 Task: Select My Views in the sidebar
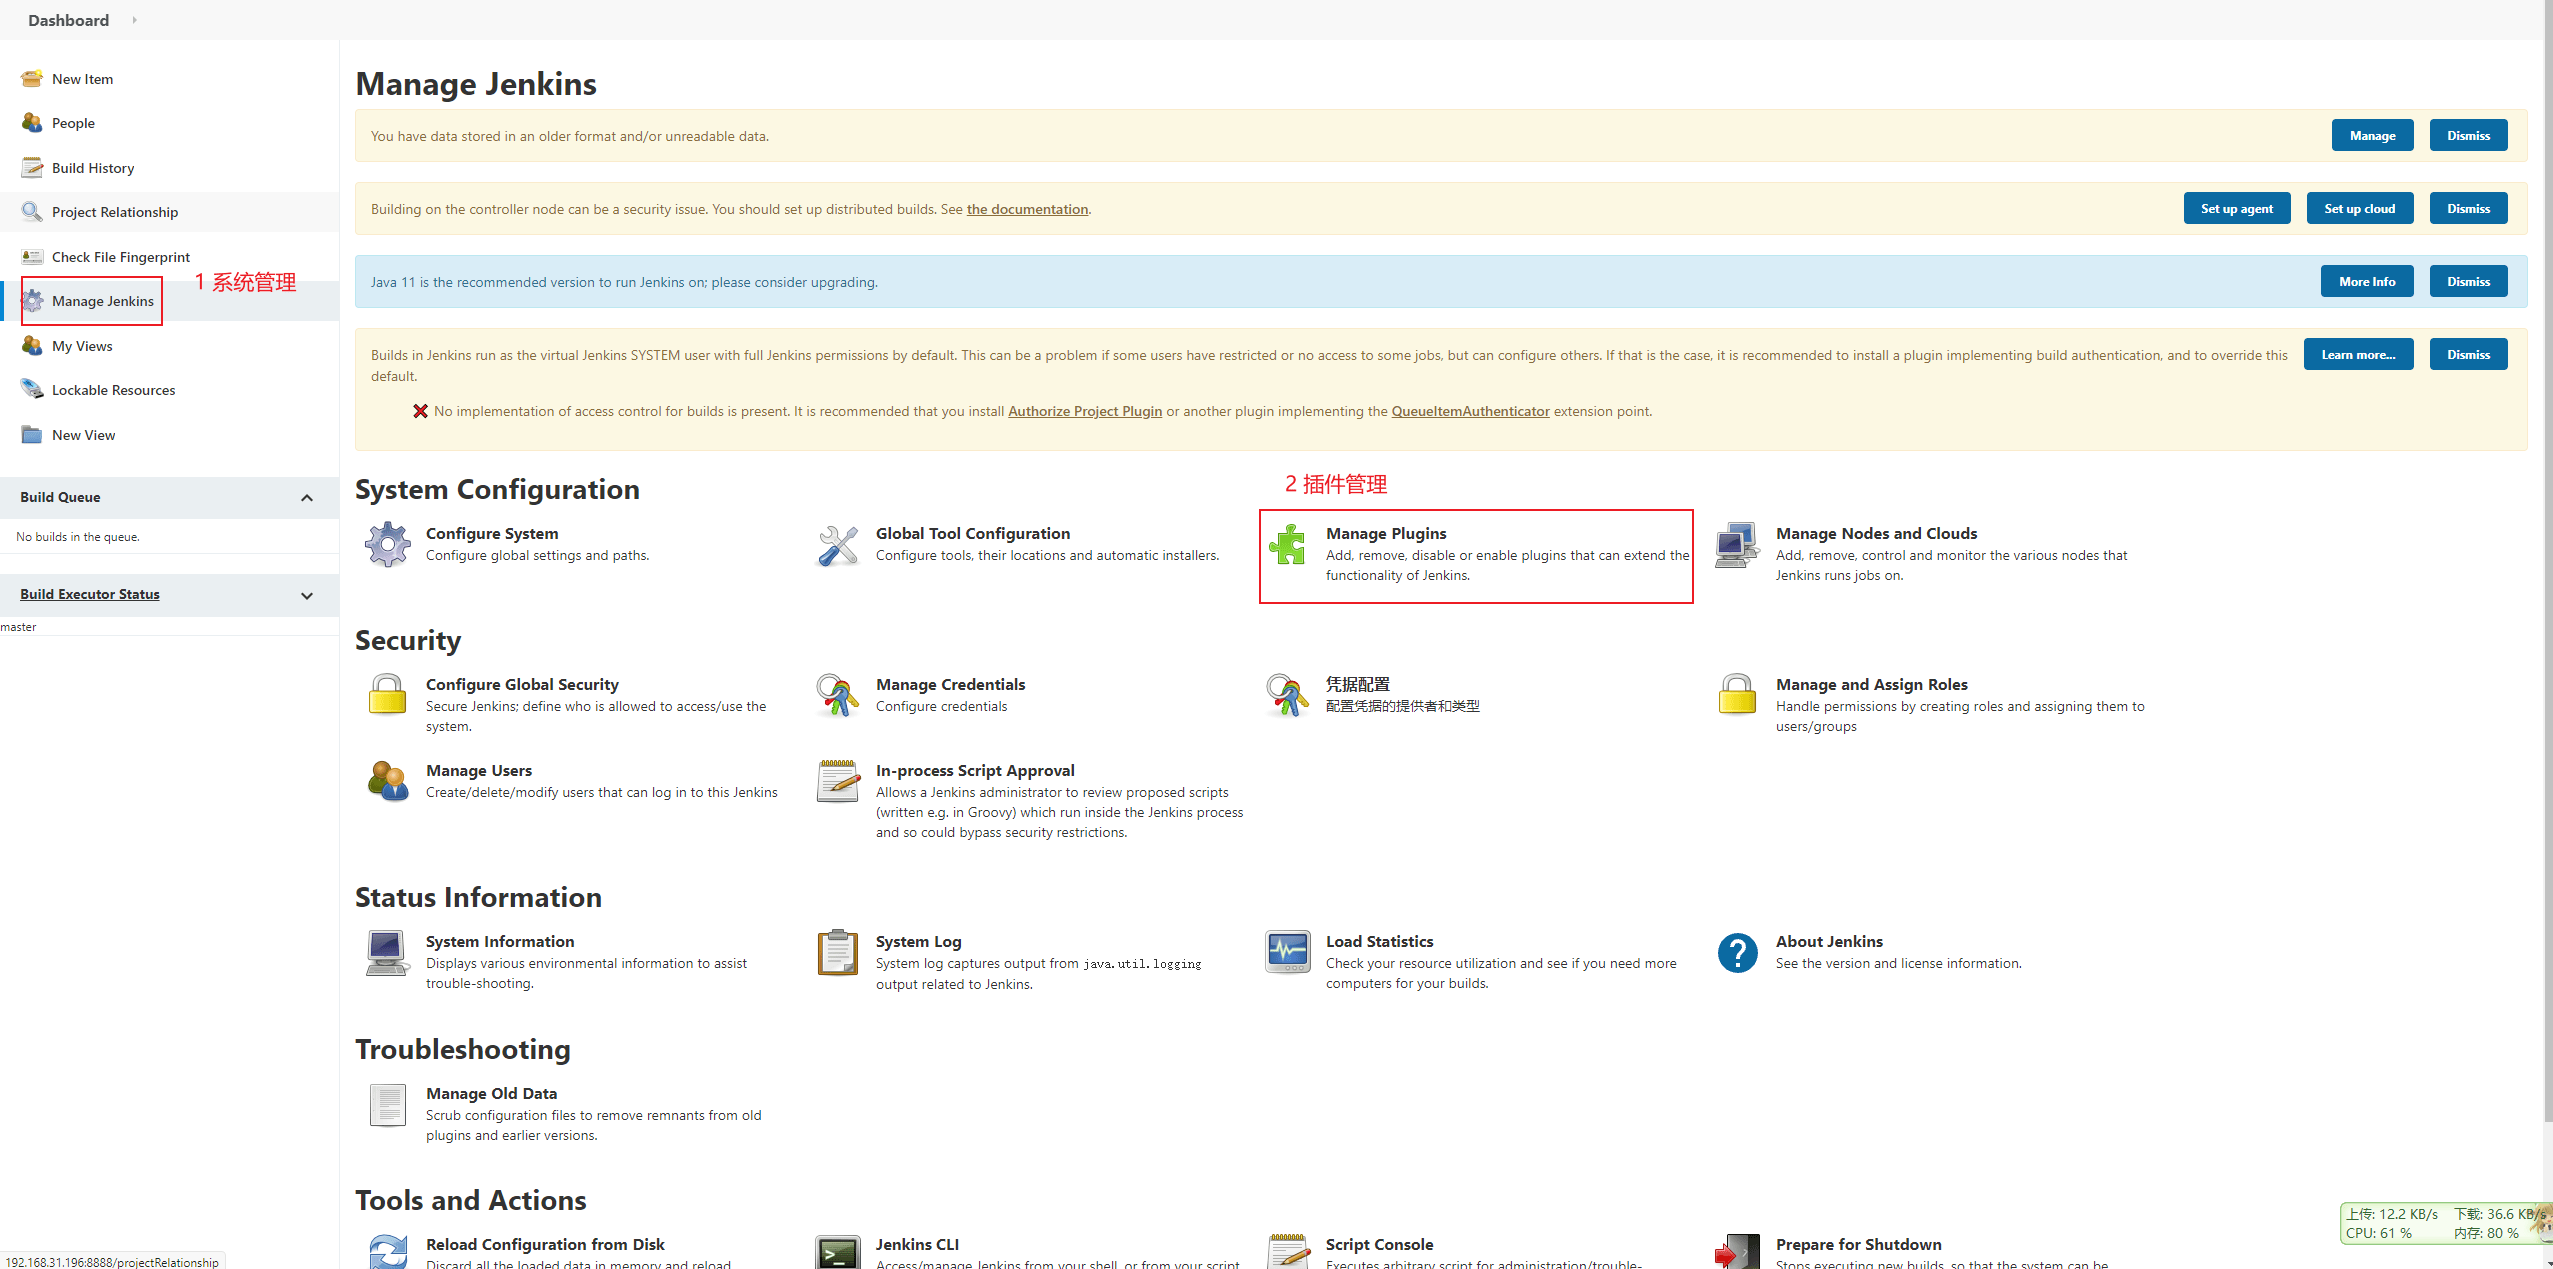pyautogui.click(x=82, y=346)
